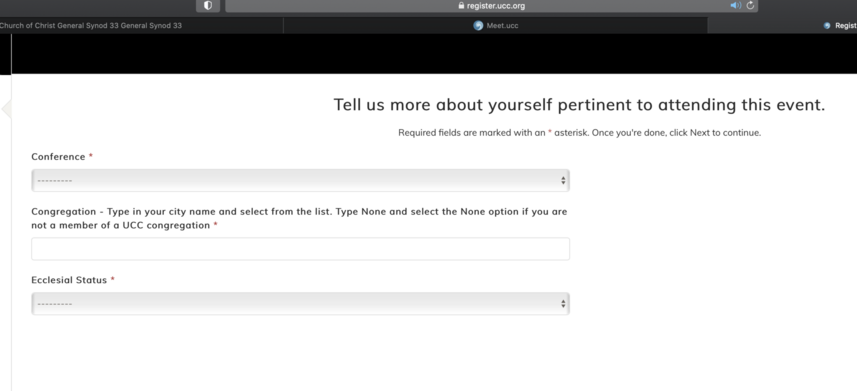Open the Ecclesial Status dropdown
Screen dimensions: 857x391
[x=300, y=304]
